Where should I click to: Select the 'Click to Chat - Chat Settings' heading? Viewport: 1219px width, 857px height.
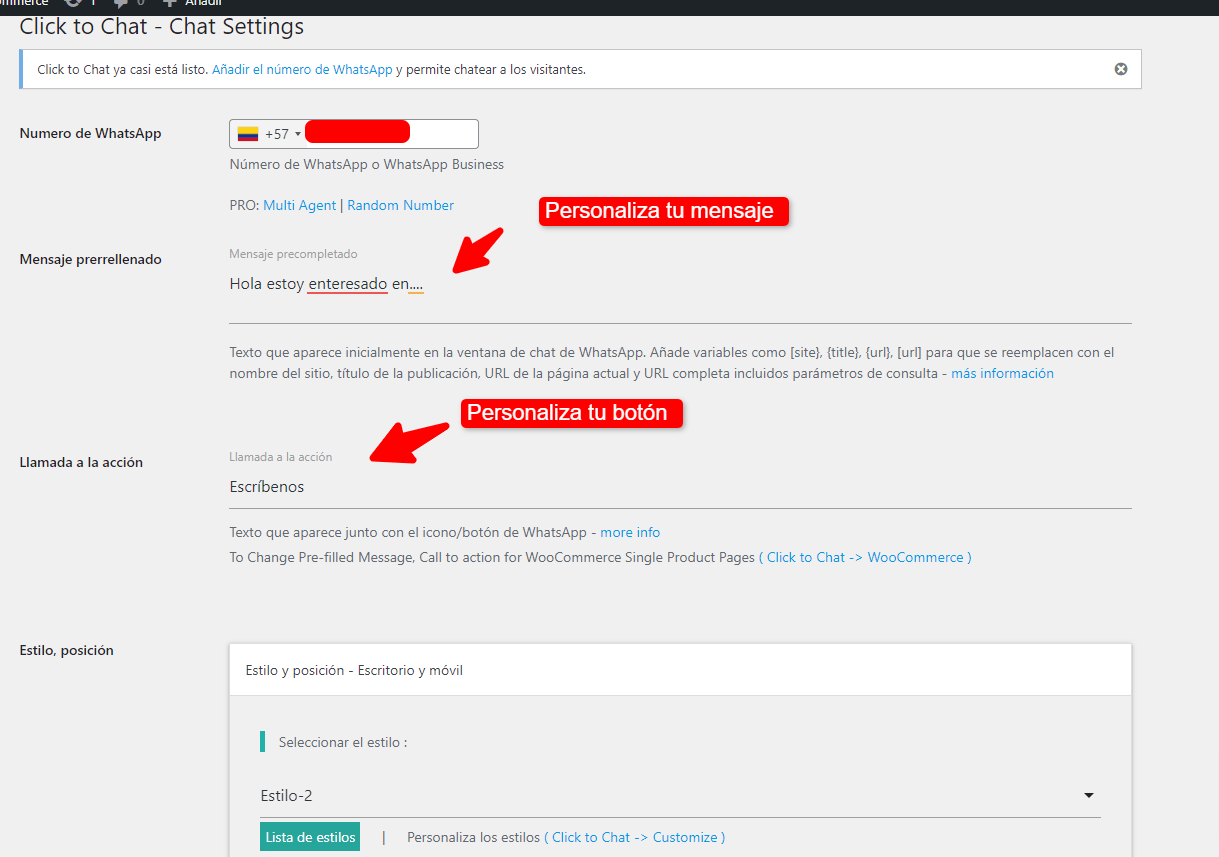click(x=162, y=26)
